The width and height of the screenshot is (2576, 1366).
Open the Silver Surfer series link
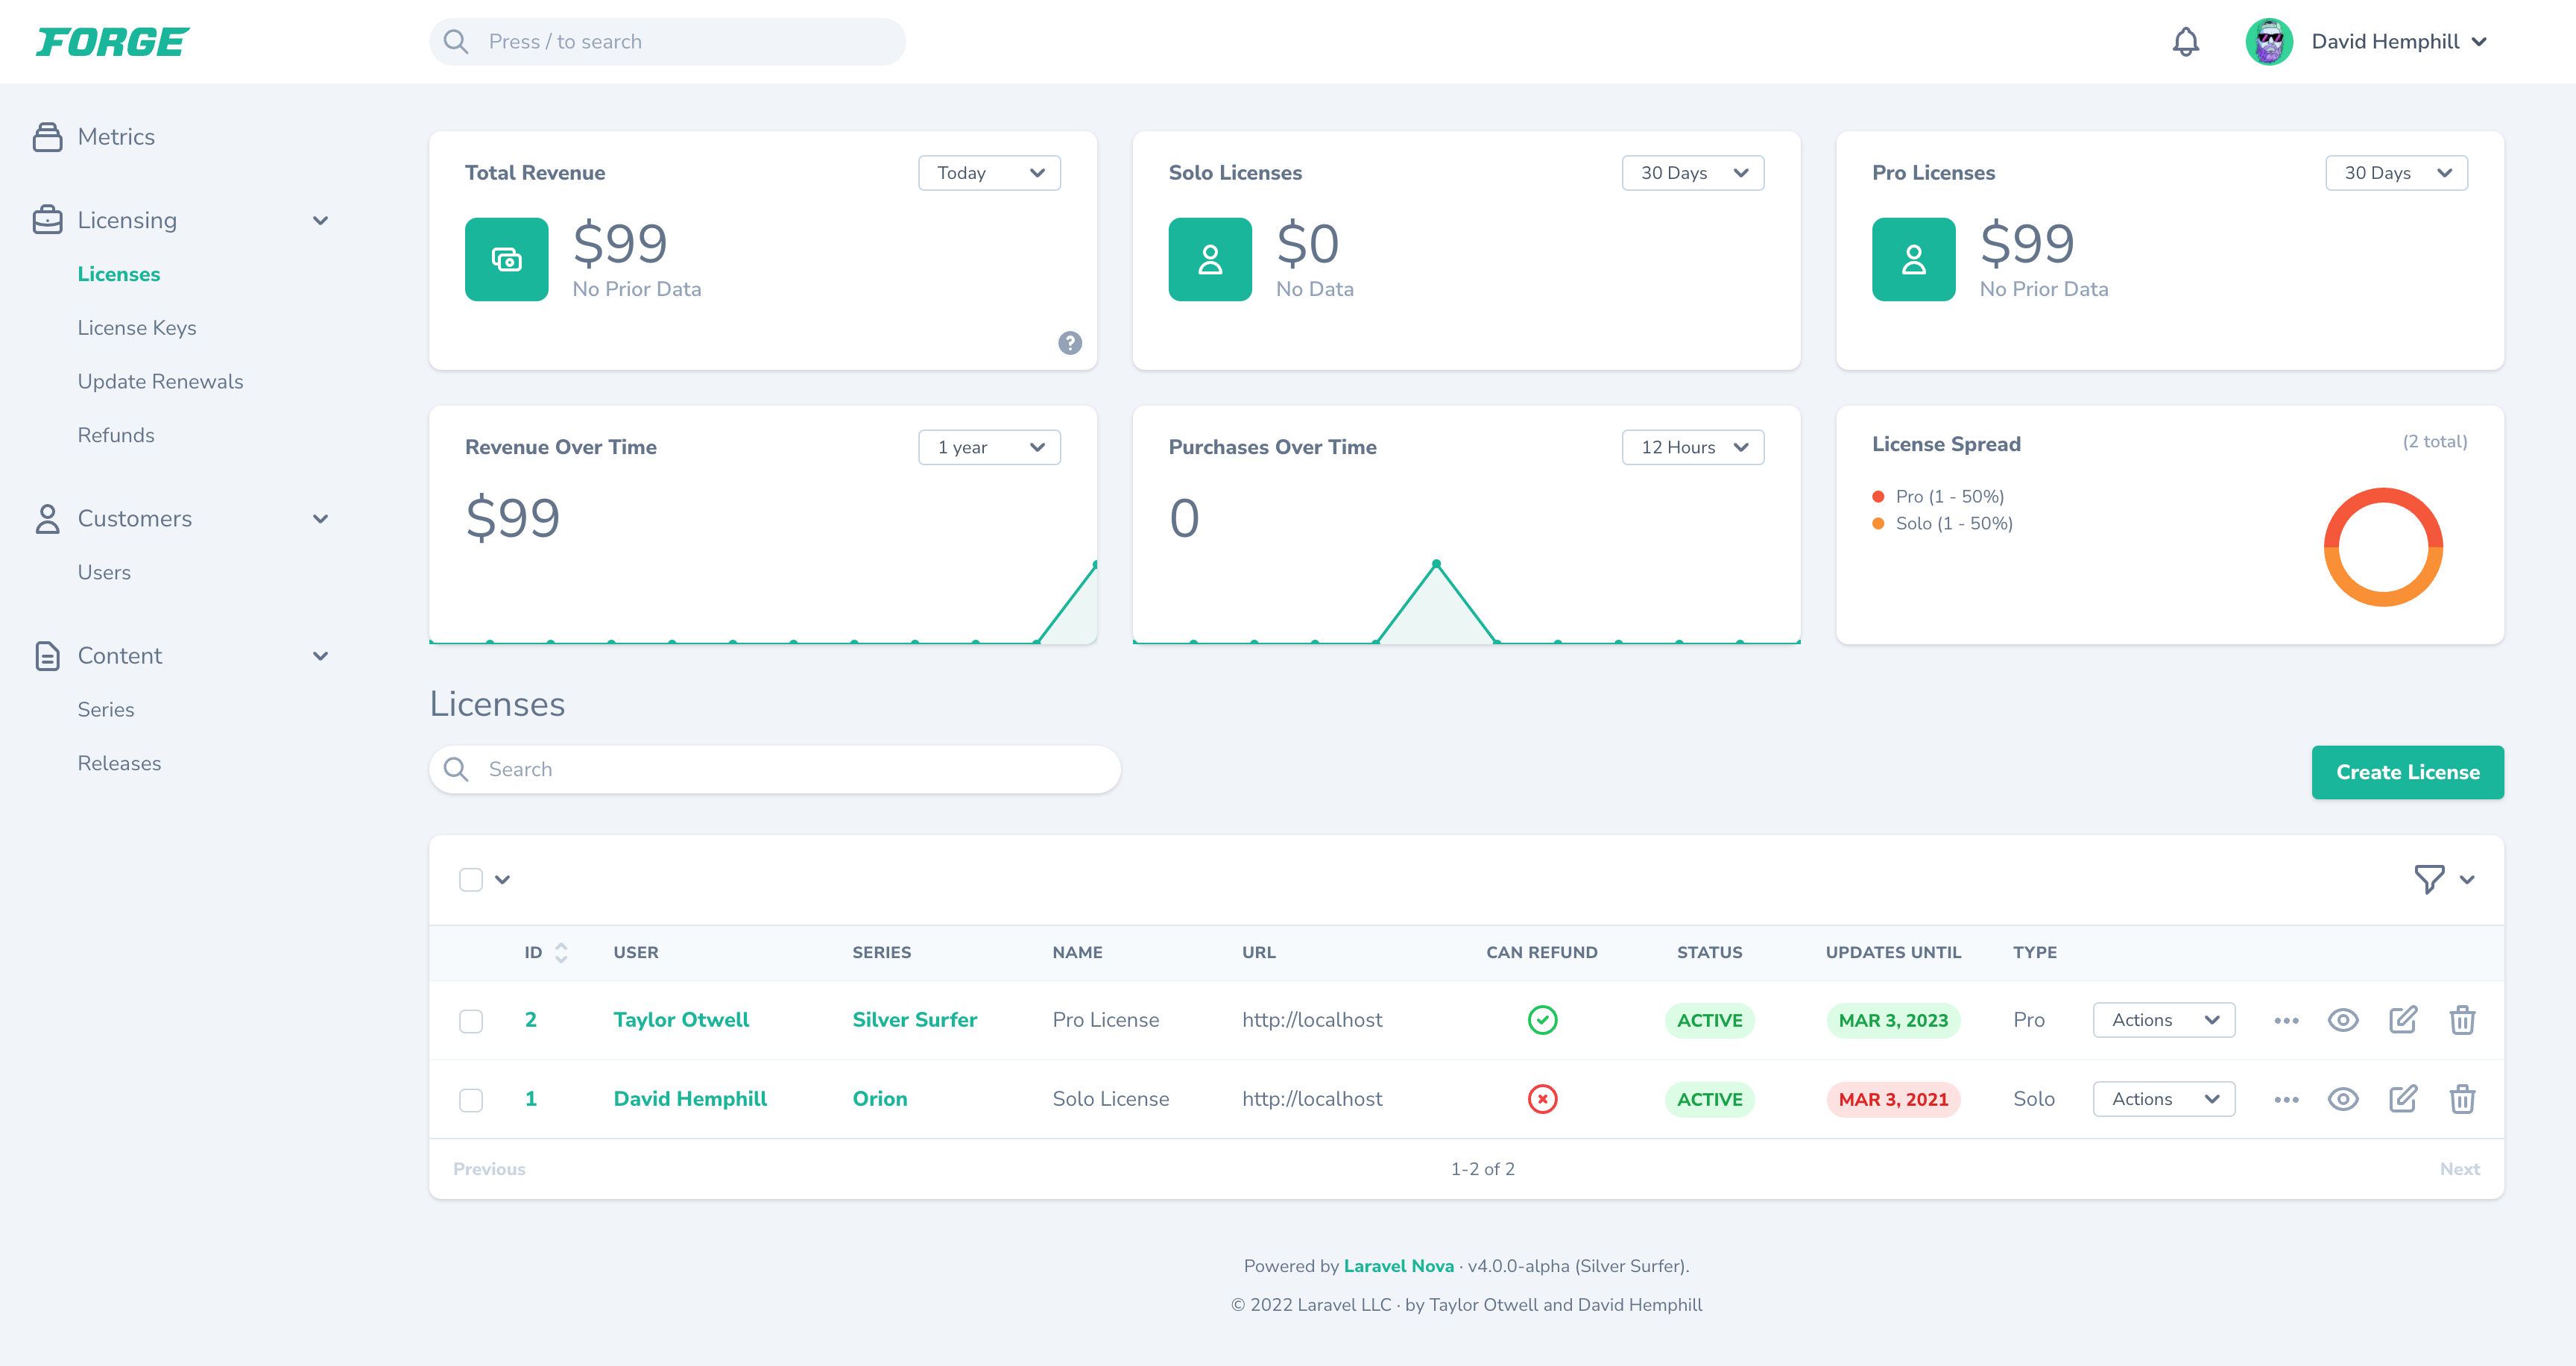tap(914, 1020)
